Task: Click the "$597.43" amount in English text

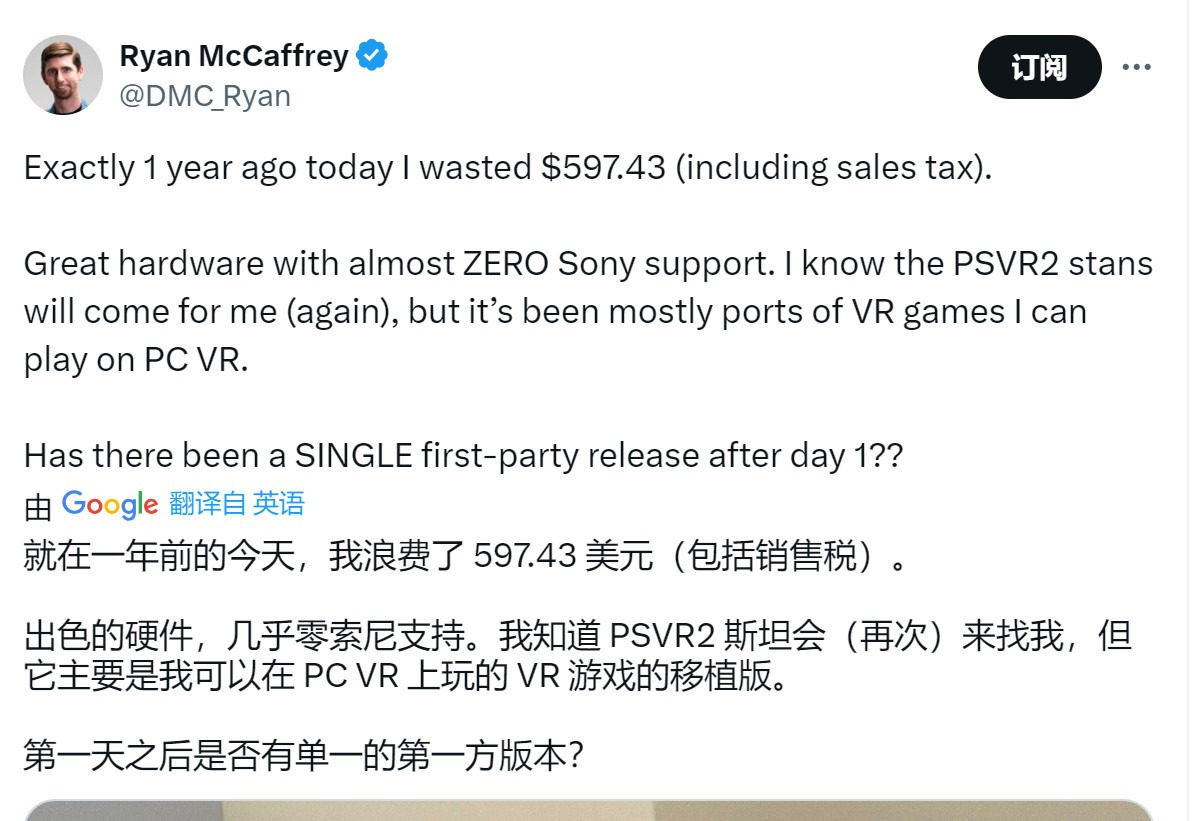Action: (603, 167)
